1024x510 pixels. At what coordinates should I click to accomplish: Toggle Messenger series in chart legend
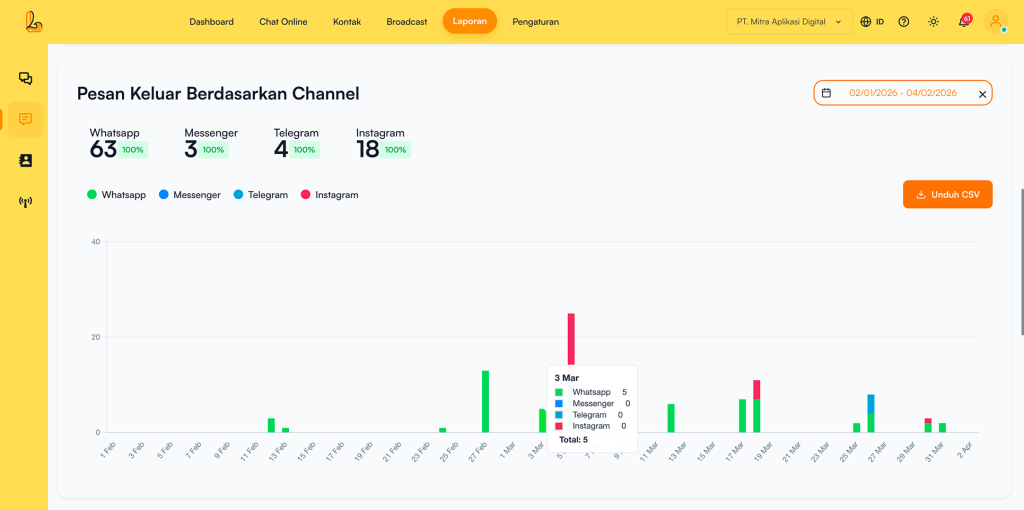189,195
